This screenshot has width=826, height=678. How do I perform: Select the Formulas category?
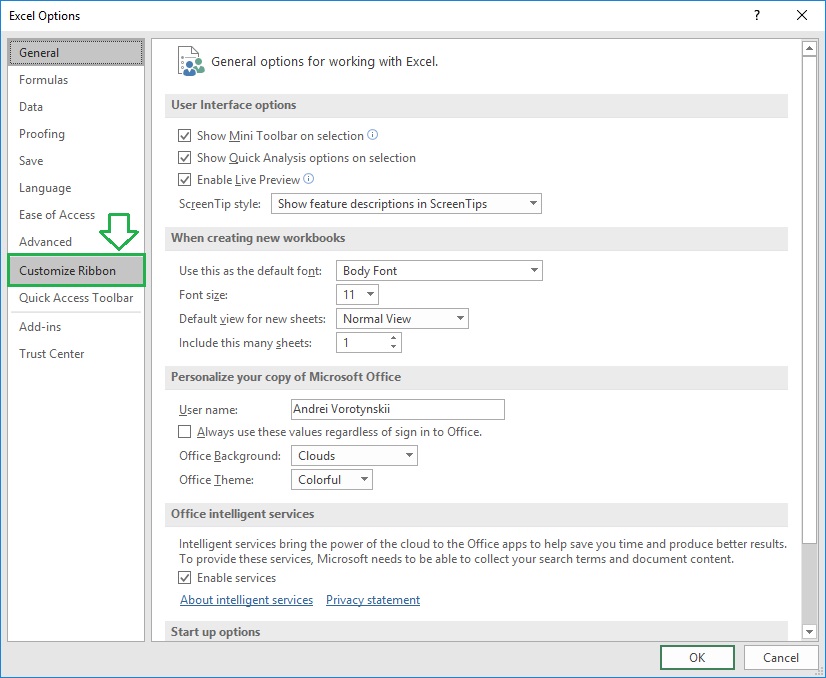coord(76,80)
